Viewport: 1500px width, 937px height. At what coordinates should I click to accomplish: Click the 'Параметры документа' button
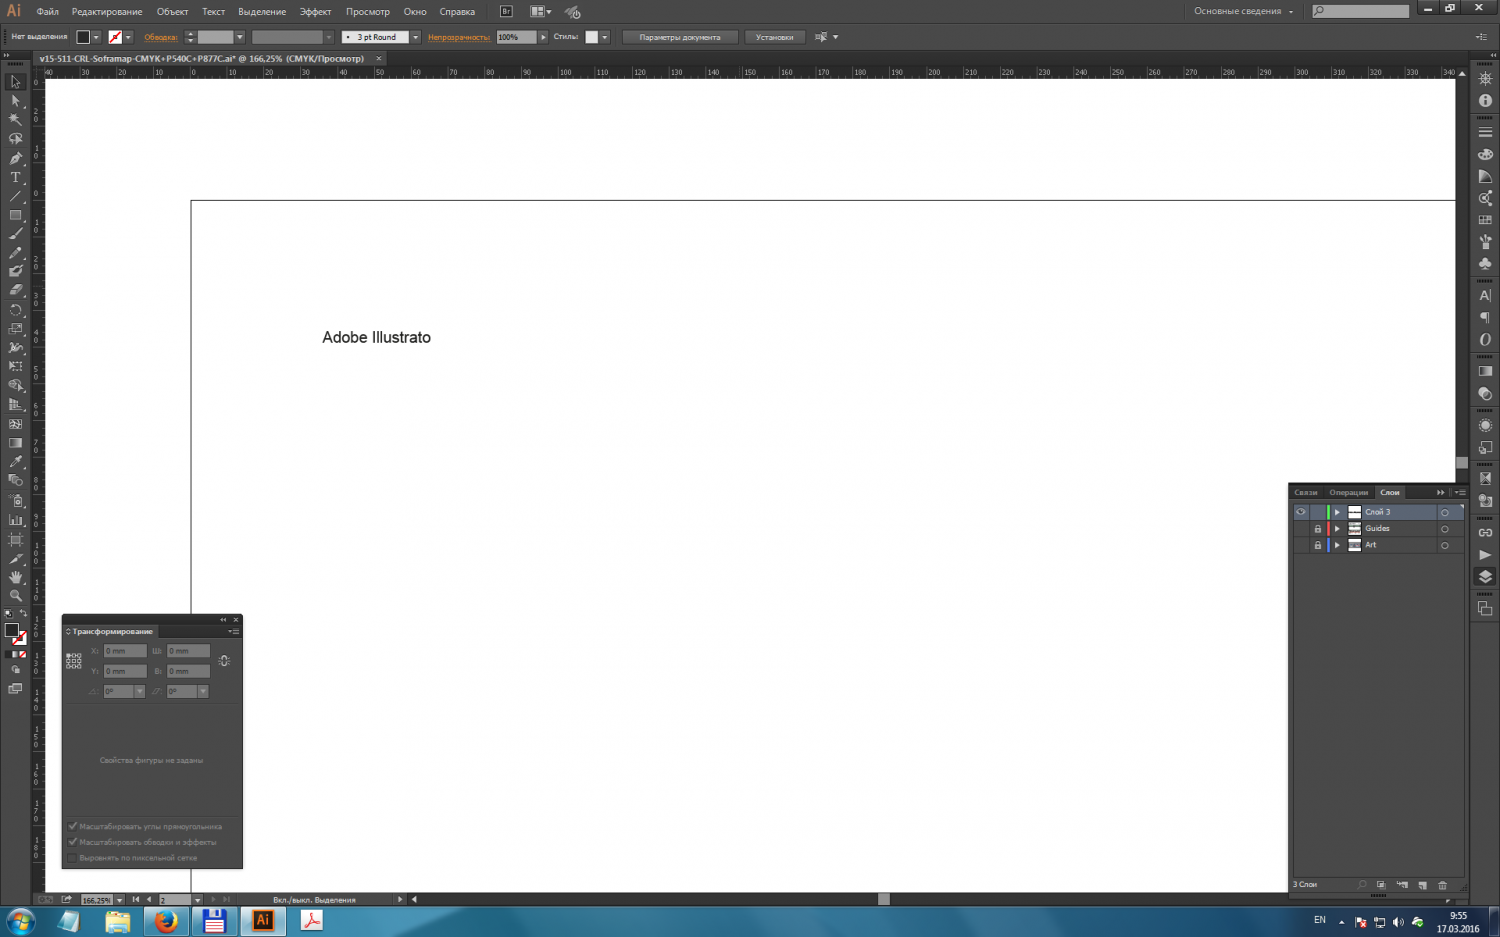tap(680, 37)
